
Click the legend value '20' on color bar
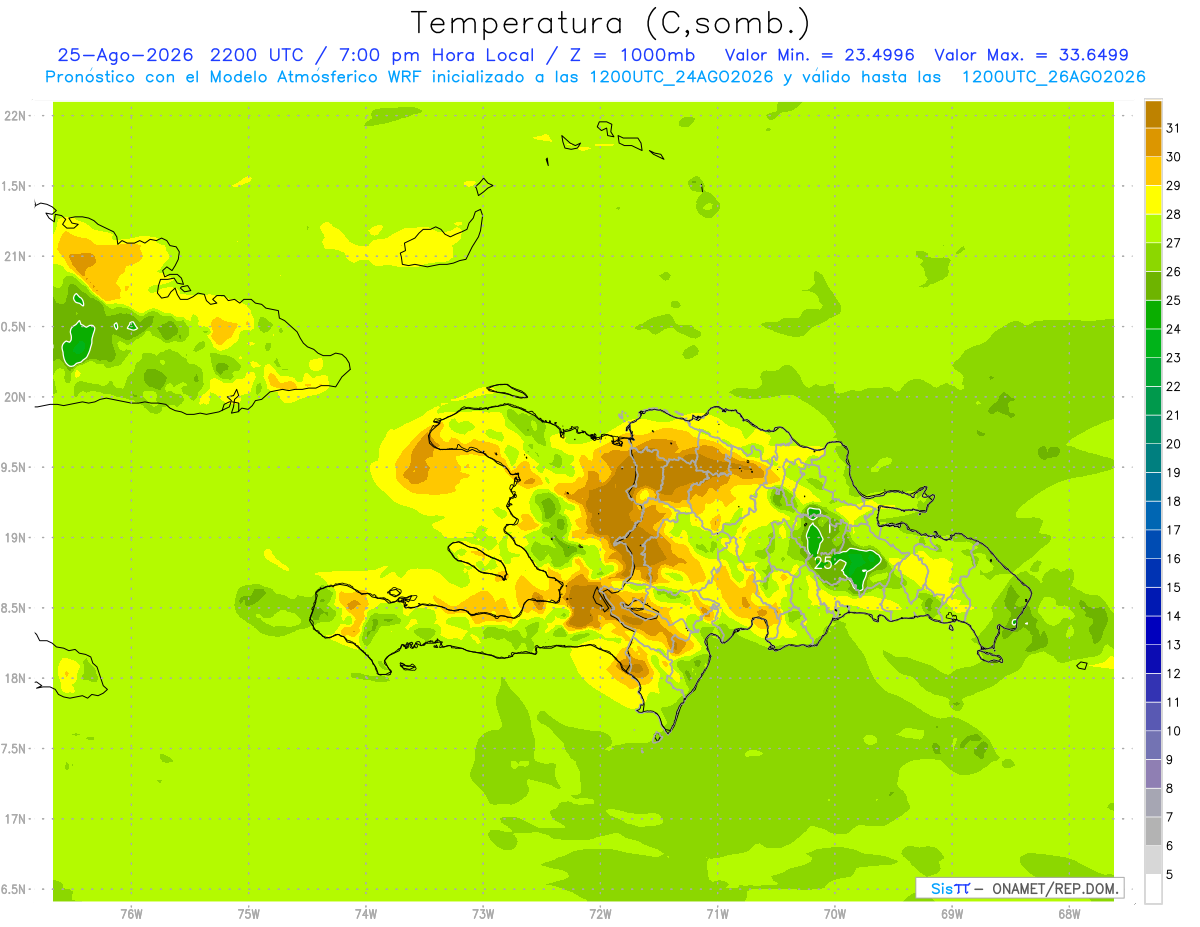[x=1173, y=444]
